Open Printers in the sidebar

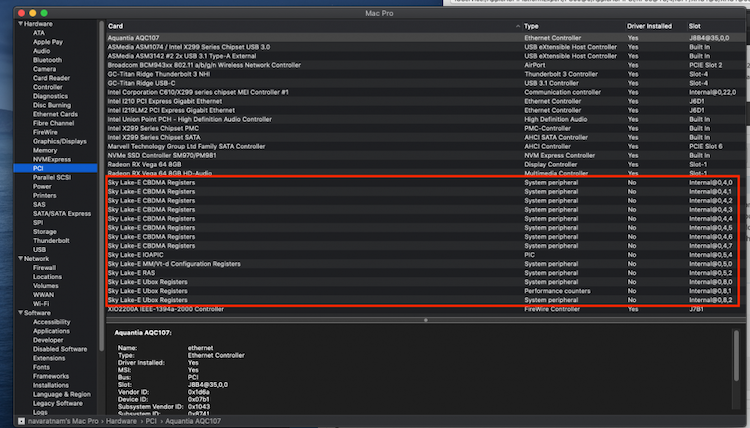click(x=44, y=196)
